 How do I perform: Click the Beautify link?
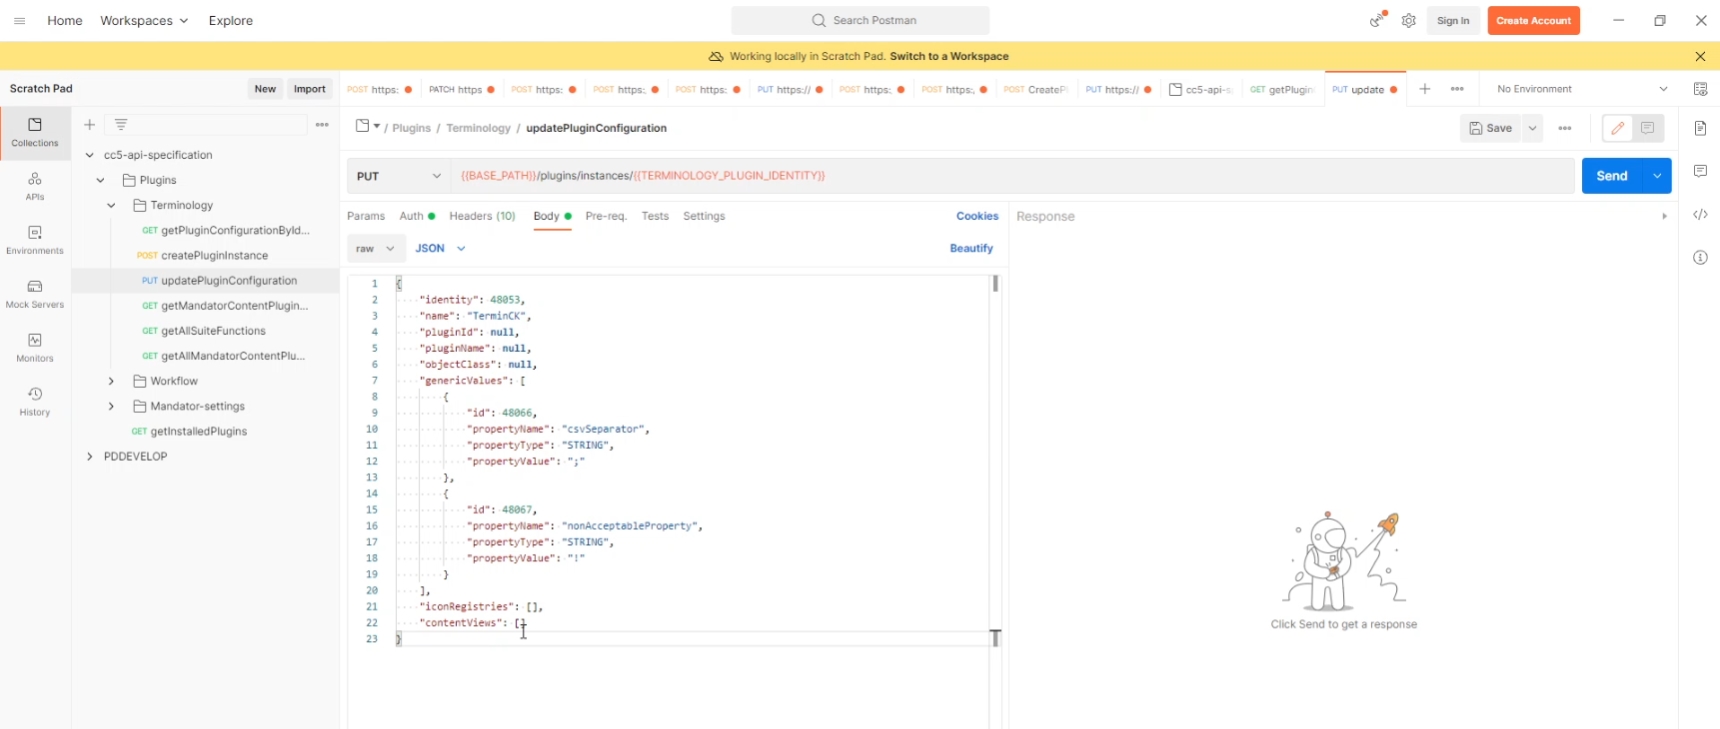(971, 248)
